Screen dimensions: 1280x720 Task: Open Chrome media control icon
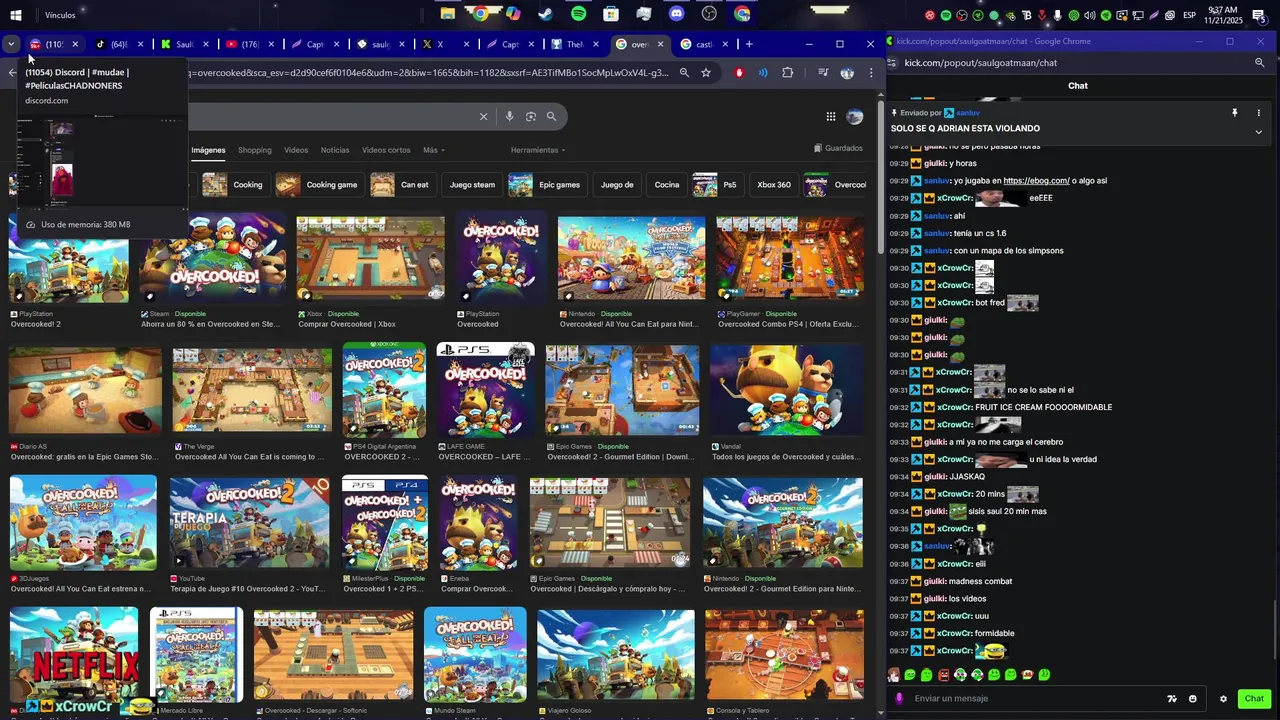[x=823, y=73]
